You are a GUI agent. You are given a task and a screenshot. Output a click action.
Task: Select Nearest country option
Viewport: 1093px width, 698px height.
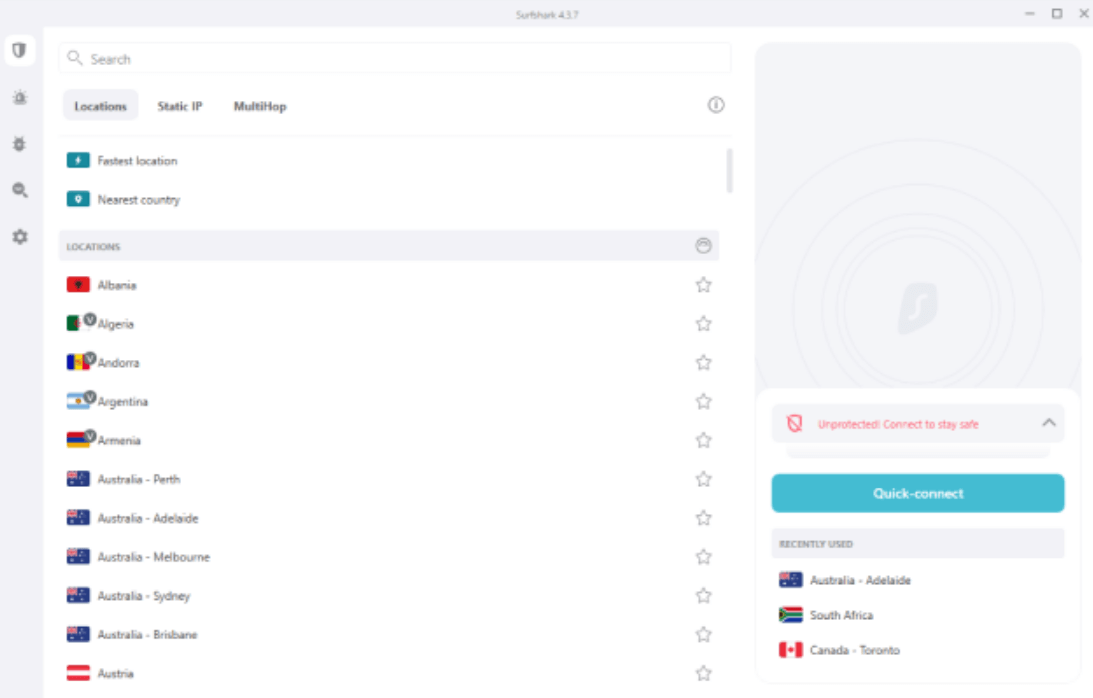pos(390,199)
